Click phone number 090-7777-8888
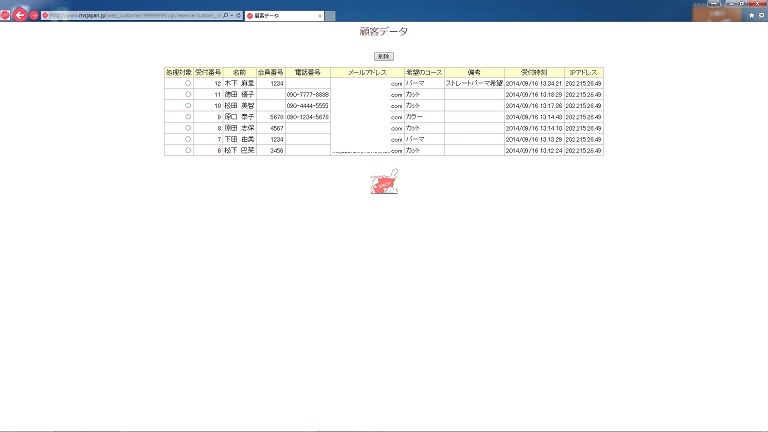The image size is (768, 432). pyautogui.click(x=308, y=95)
